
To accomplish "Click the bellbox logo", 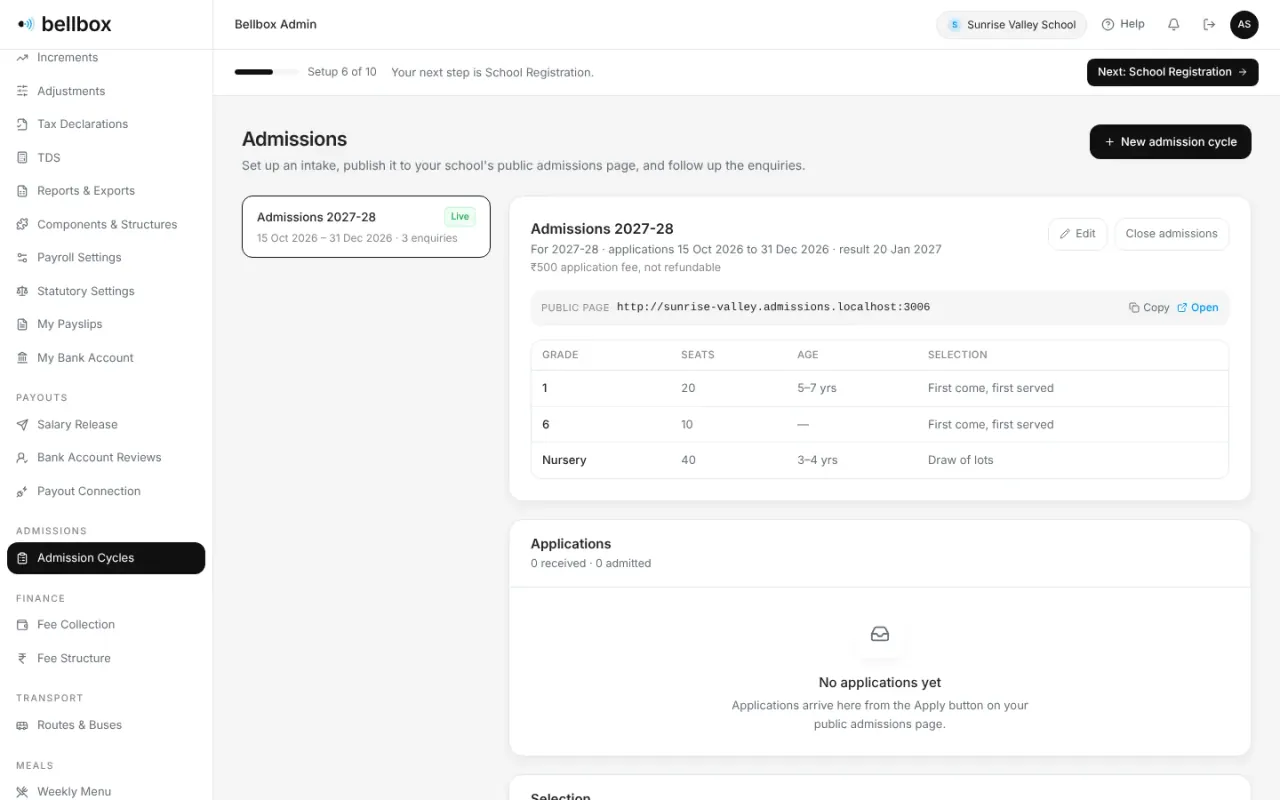I will tap(65, 24).
